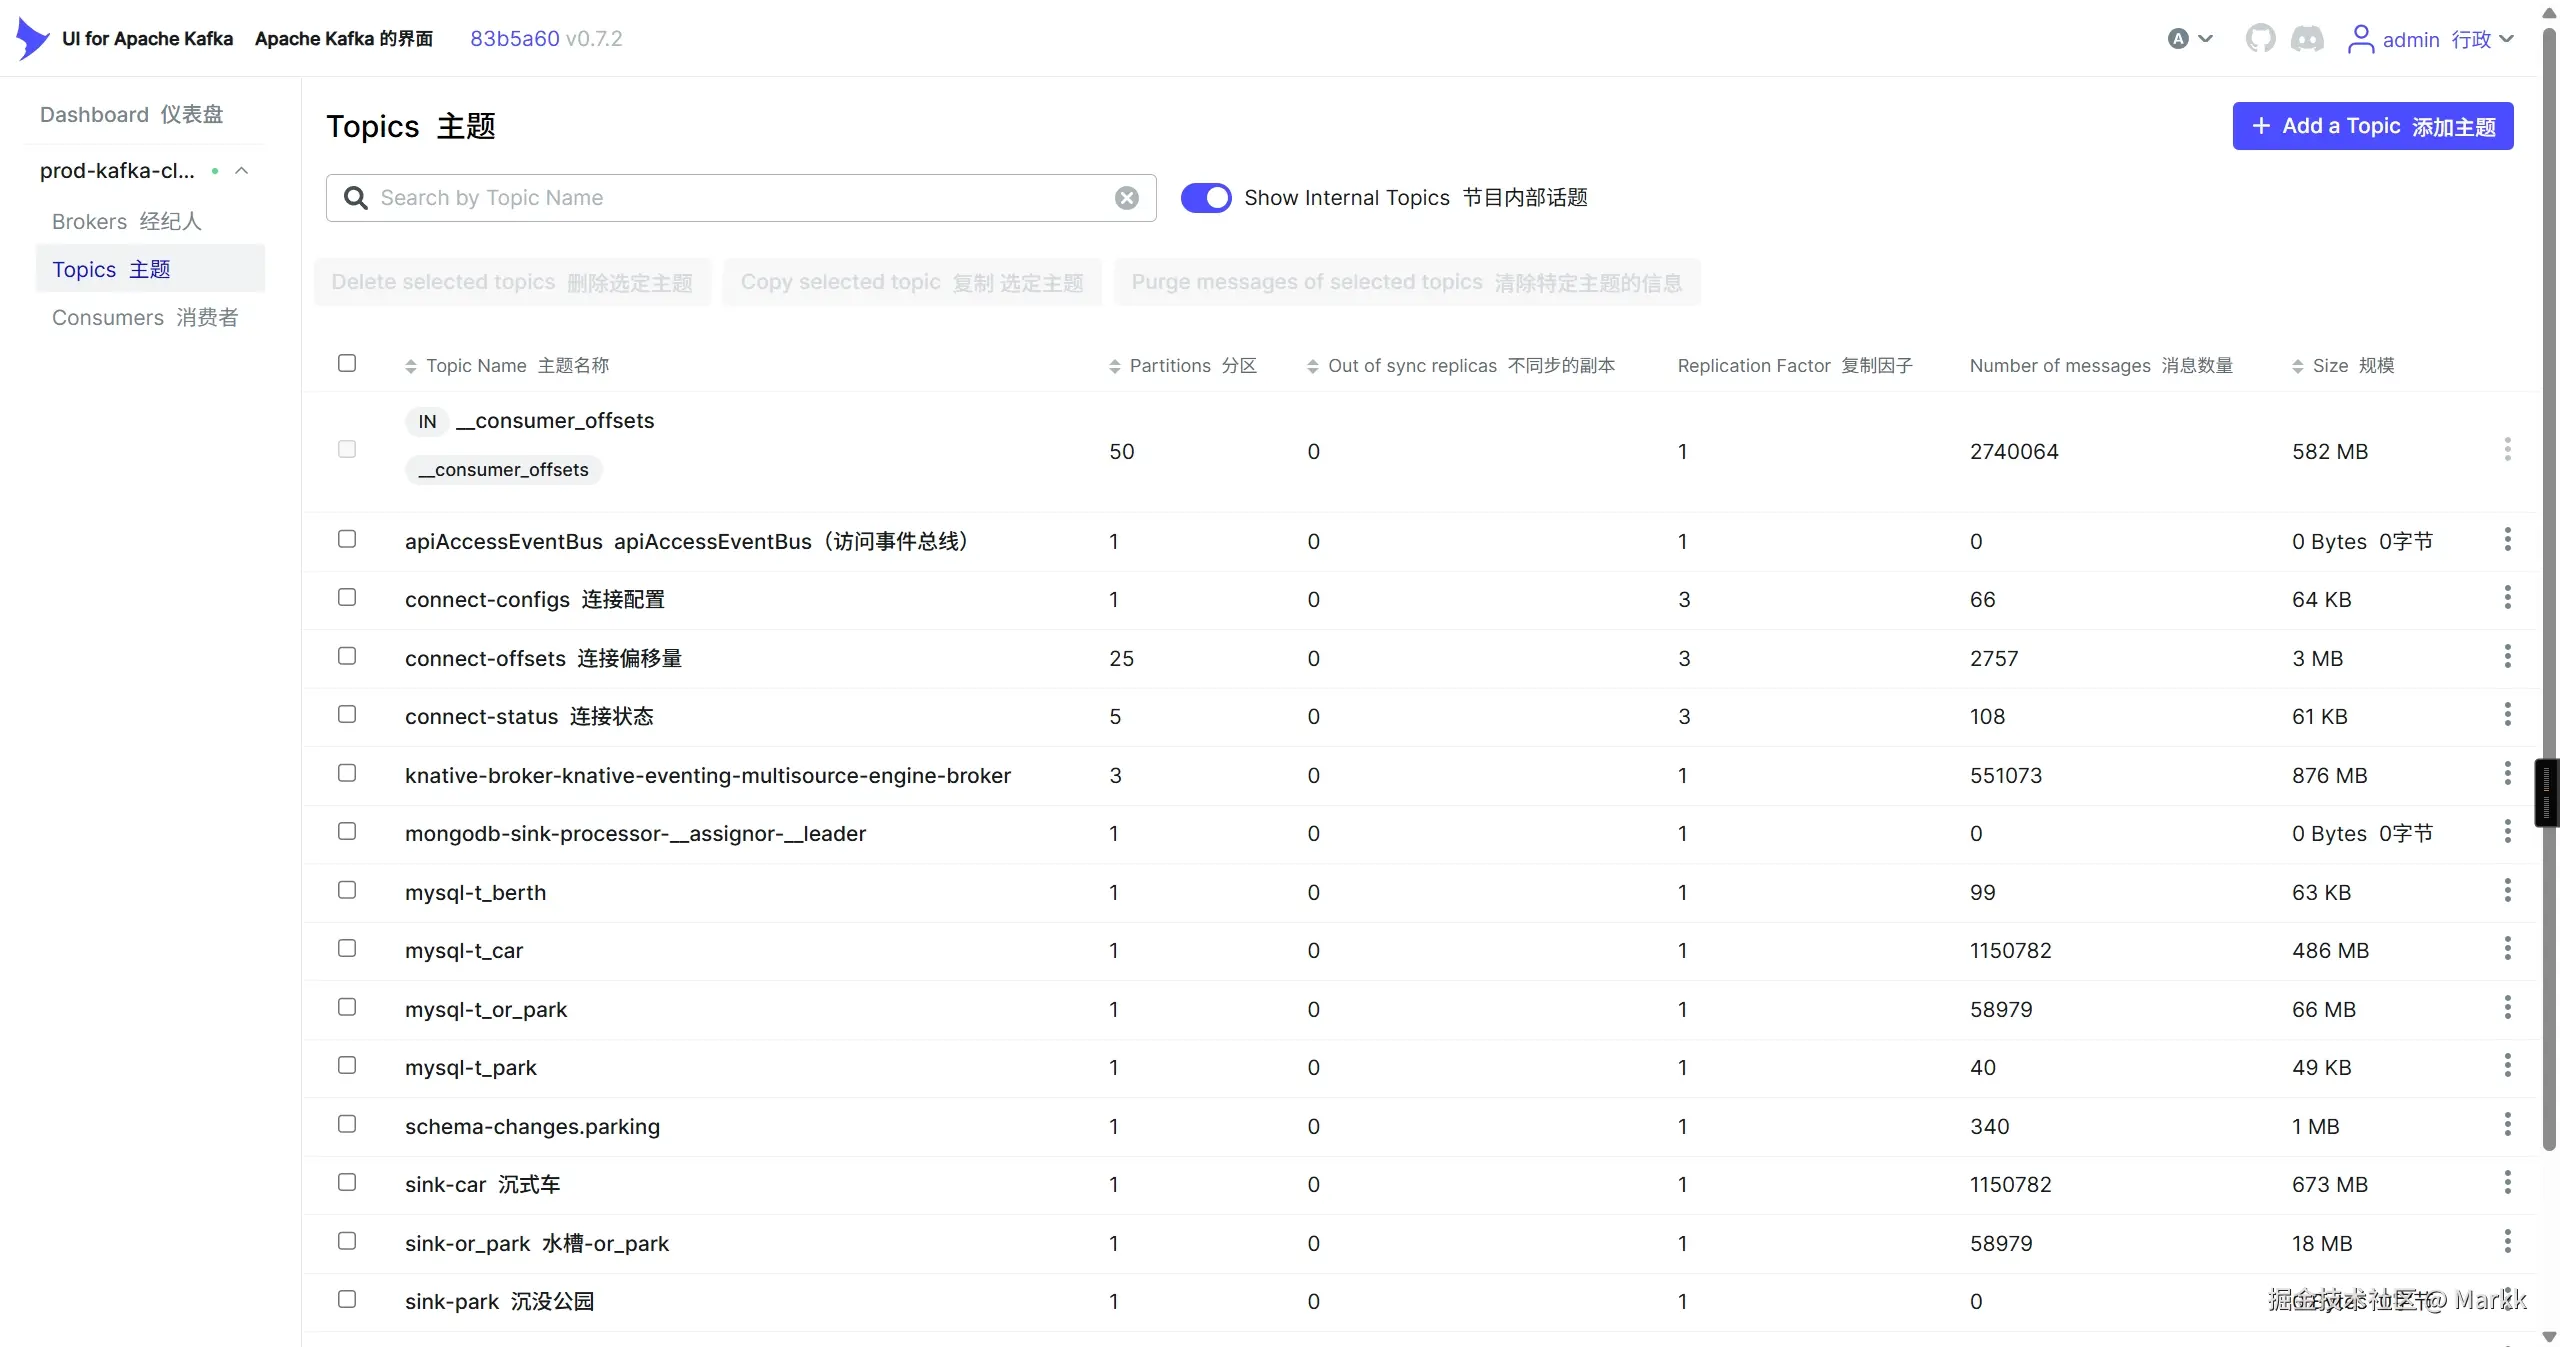Select the mysql-t_berth topic checkbox

pyautogui.click(x=347, y=890)
